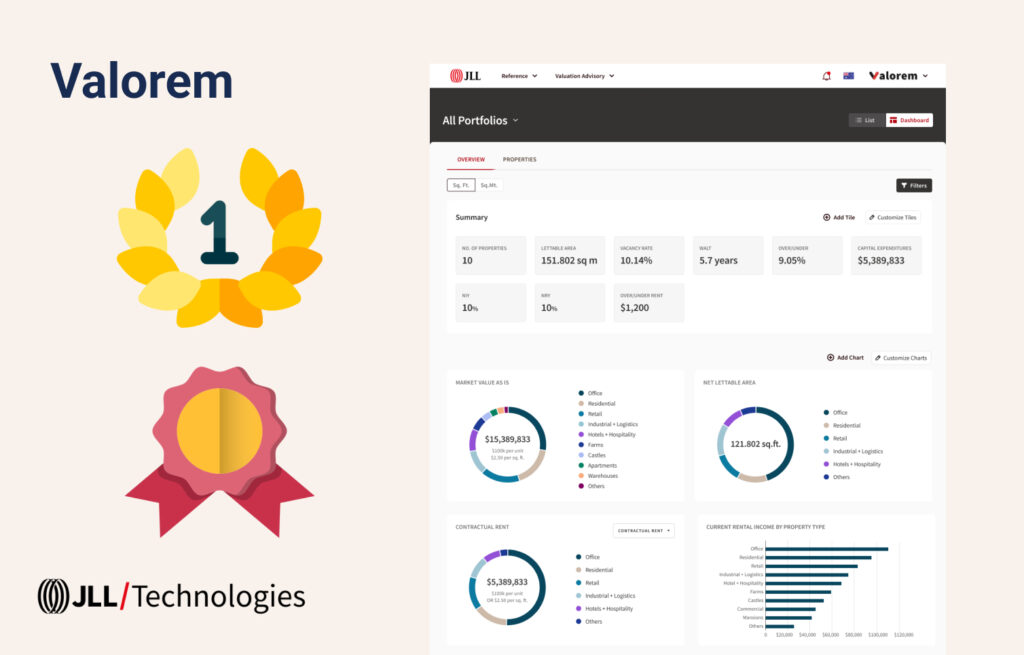
Task: Click Farms in the Market Value legend
Action: coord(596,445)
